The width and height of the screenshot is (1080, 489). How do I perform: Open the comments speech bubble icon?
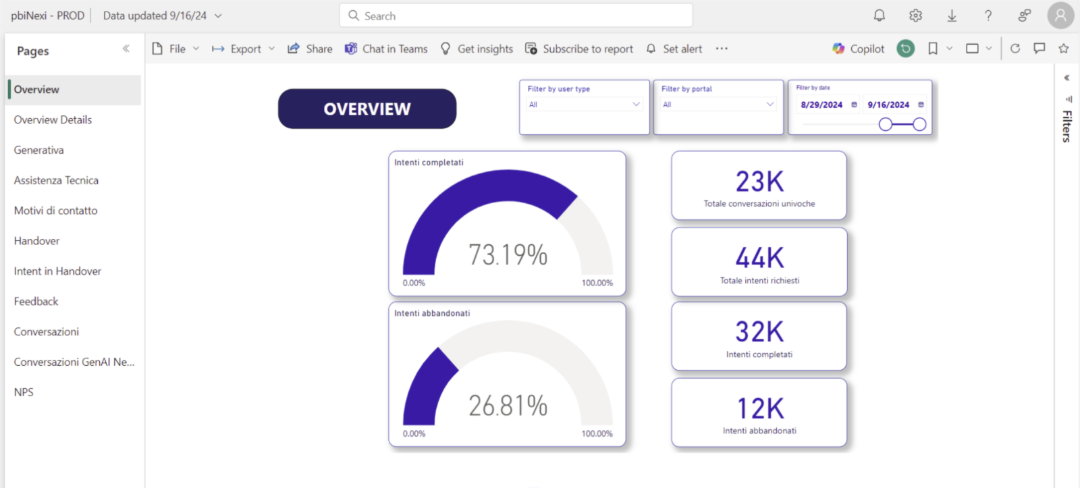[1040, 49]
